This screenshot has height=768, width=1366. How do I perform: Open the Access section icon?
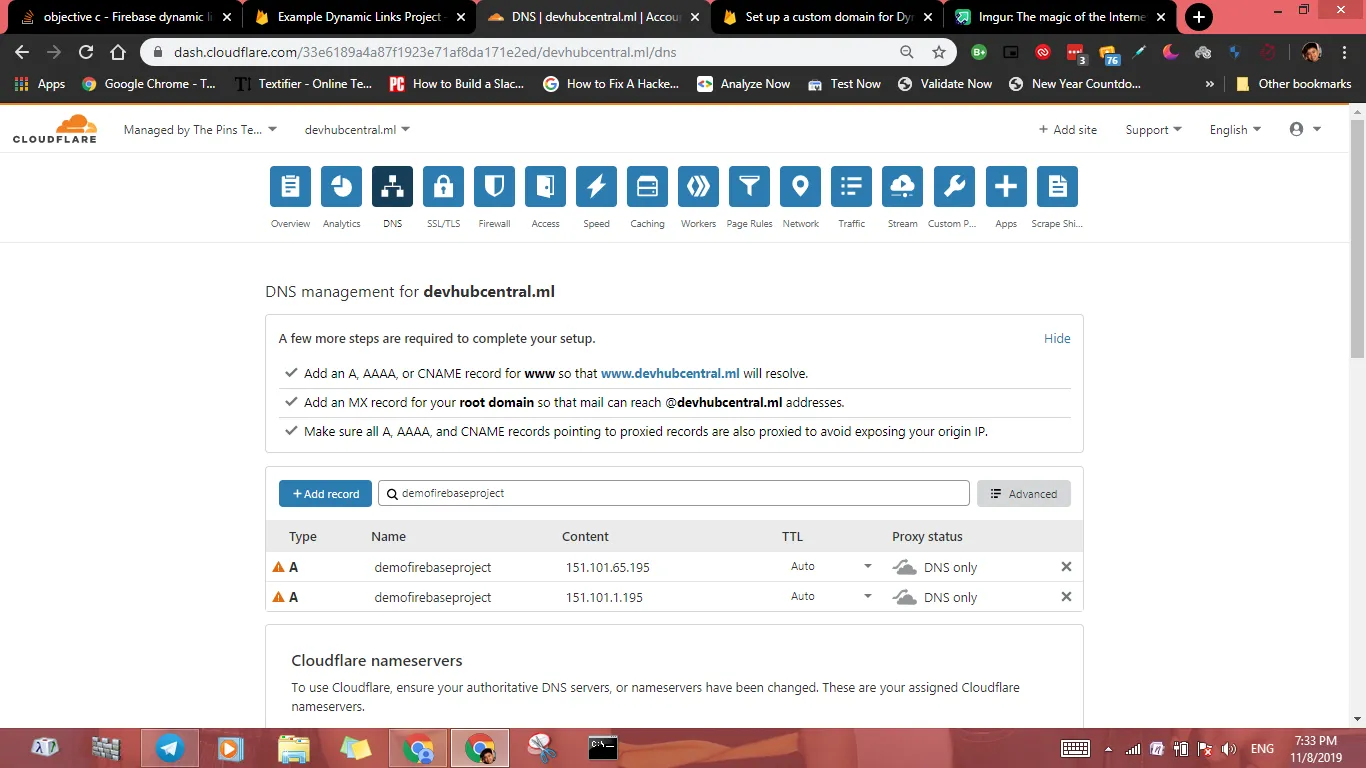pos(545,187)
